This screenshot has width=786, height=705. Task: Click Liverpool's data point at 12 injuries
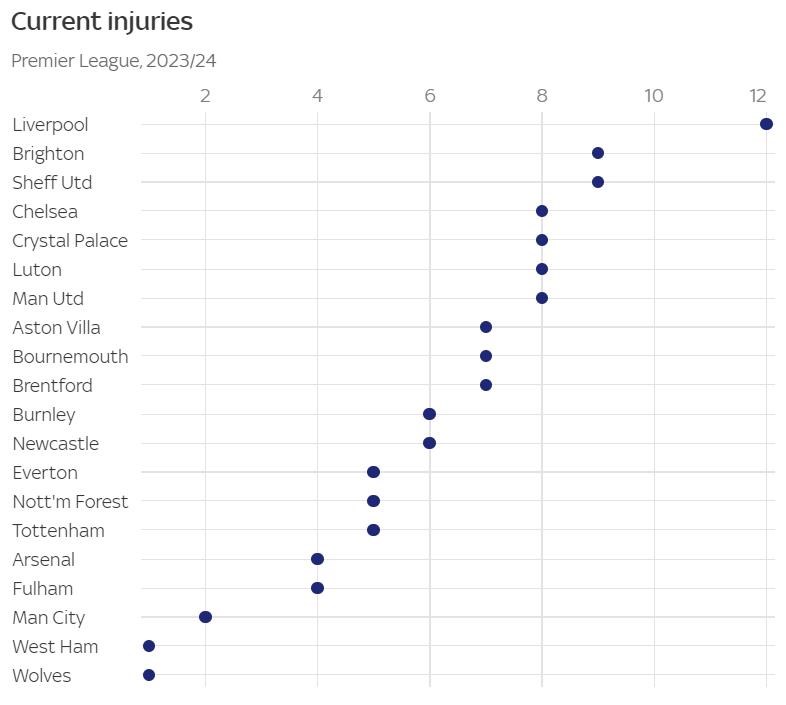(x=766, y=124)
